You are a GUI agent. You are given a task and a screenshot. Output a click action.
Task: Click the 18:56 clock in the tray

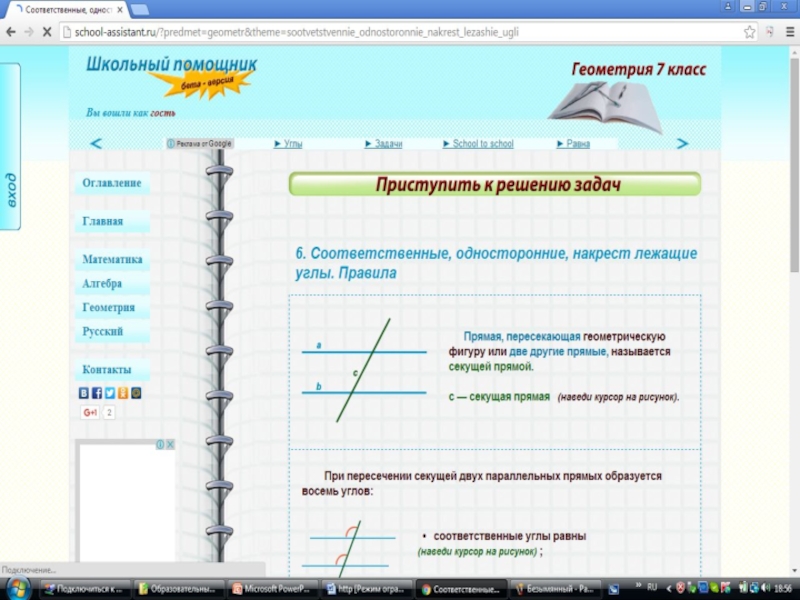pos(782,589)
